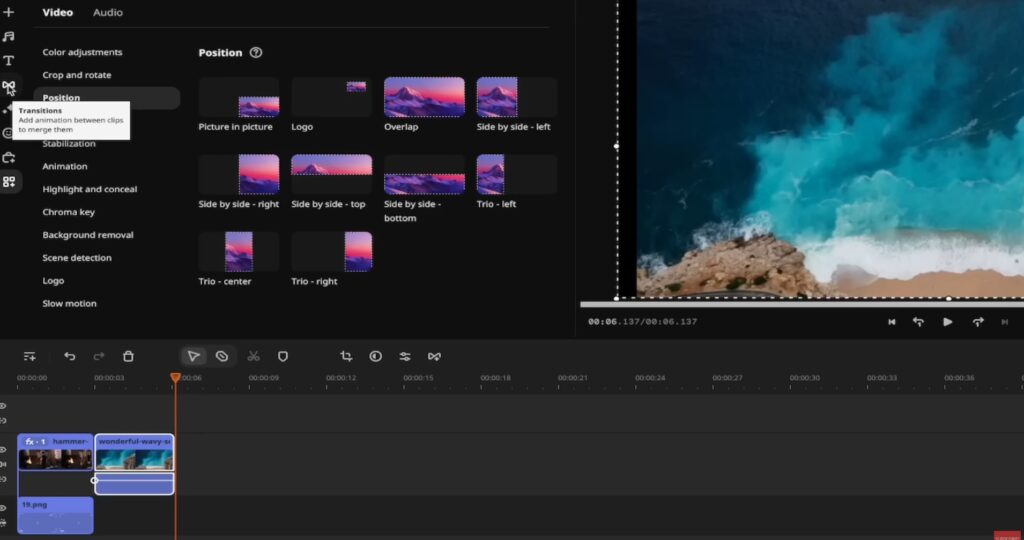The height and width of the screenshot is (540, 1024).
Task: Click the add track icon above timeline
Action: 30,356
